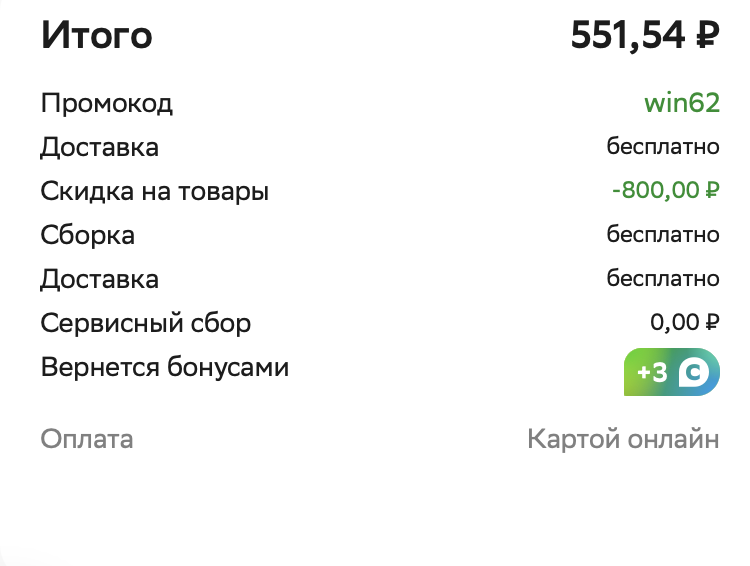Screen dimensions: 750x566
Task: Click бесплатно value directly above 0,00 ₽
Action: click(663, 279)
